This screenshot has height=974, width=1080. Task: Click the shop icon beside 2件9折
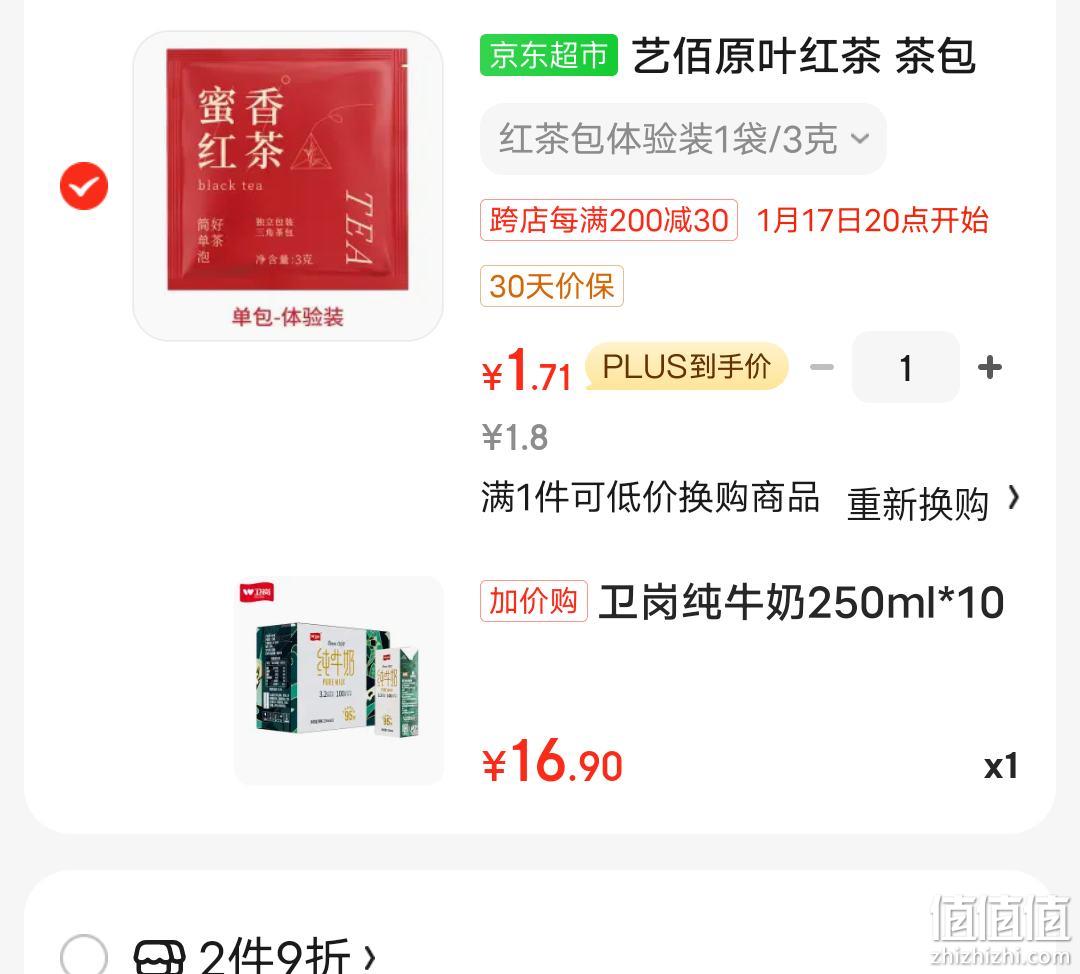[159, 957]
